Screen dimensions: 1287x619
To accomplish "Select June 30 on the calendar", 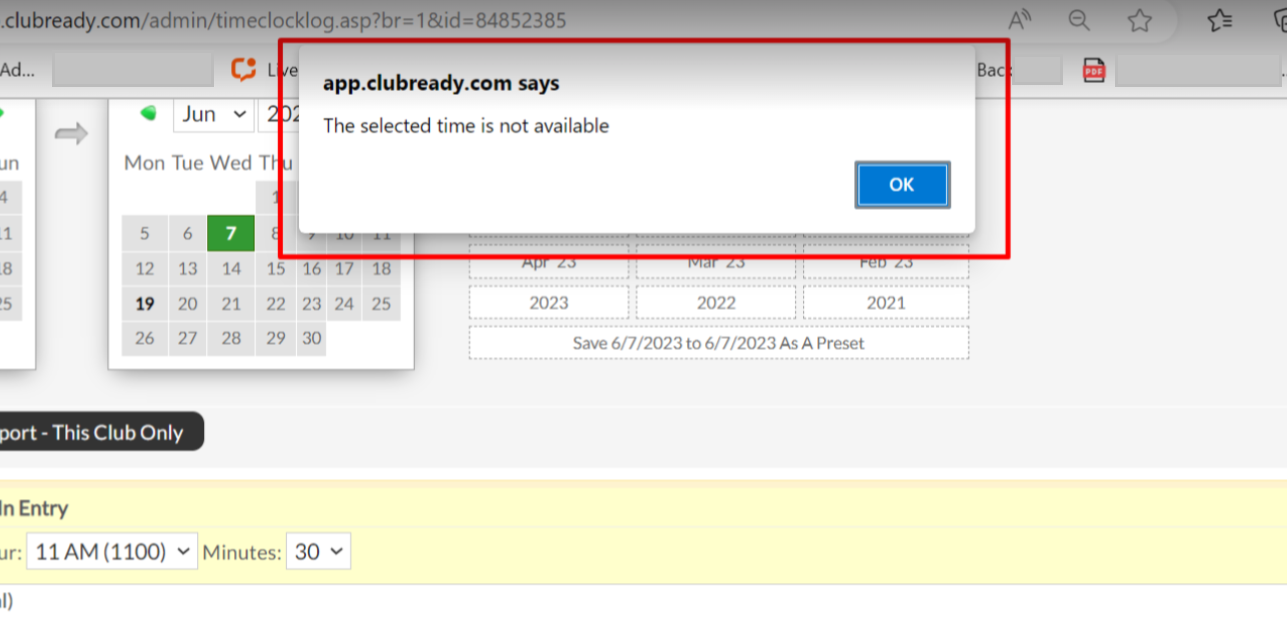I will [311, 338].
